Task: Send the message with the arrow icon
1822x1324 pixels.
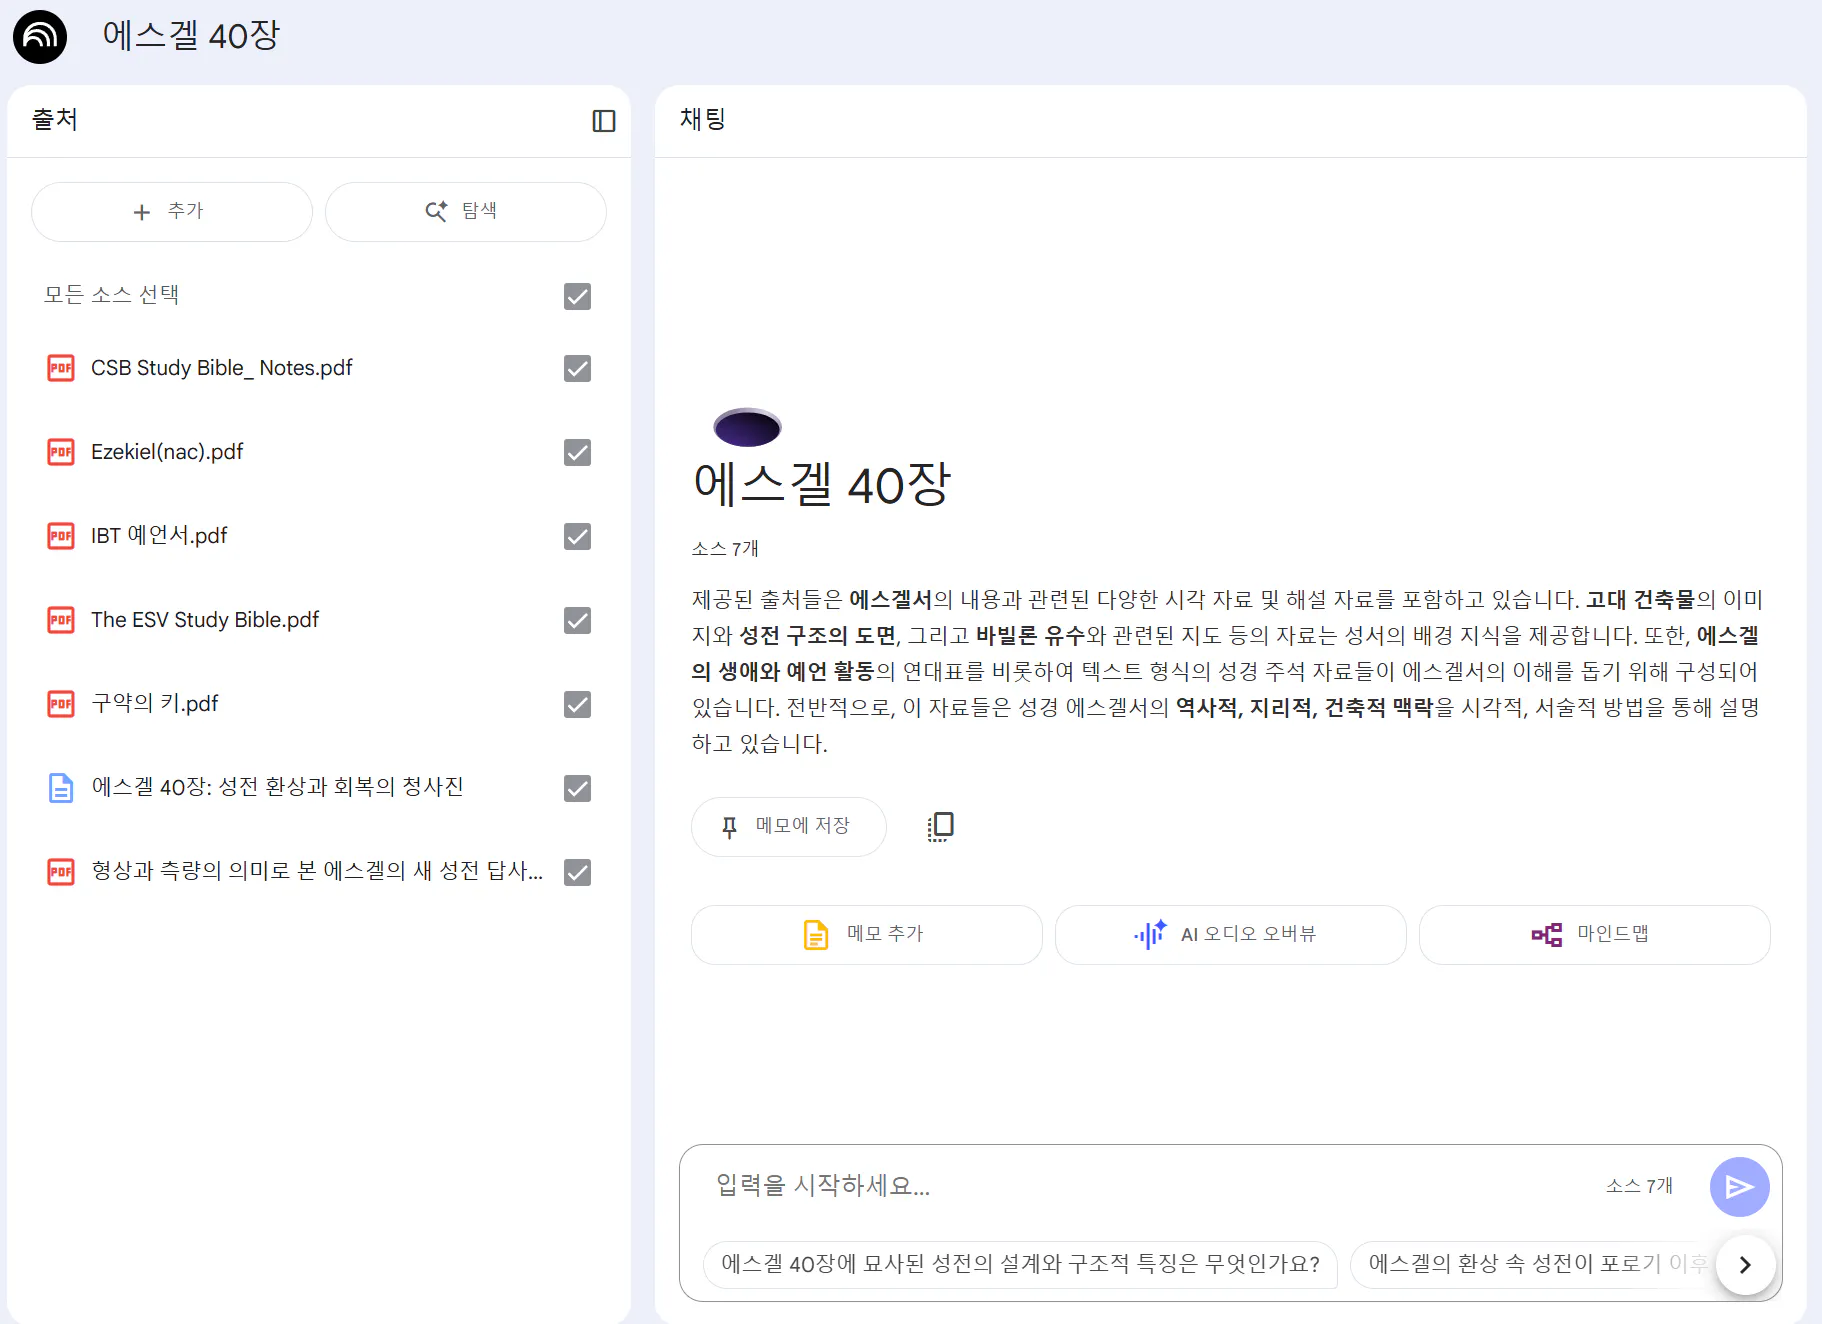Action: point(1740,1187)
